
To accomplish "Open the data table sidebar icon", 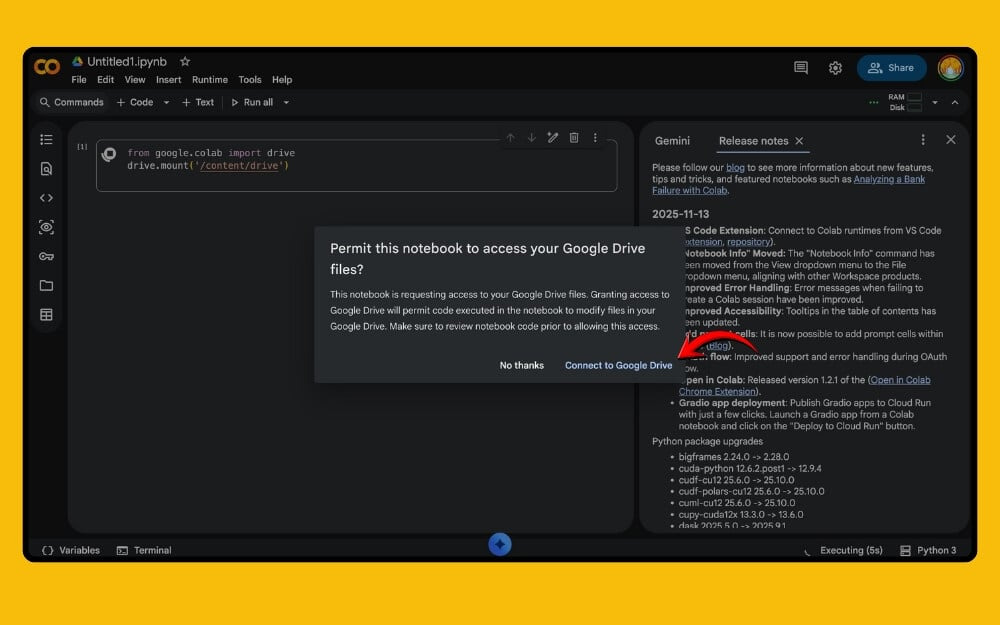I will (46, 314).
